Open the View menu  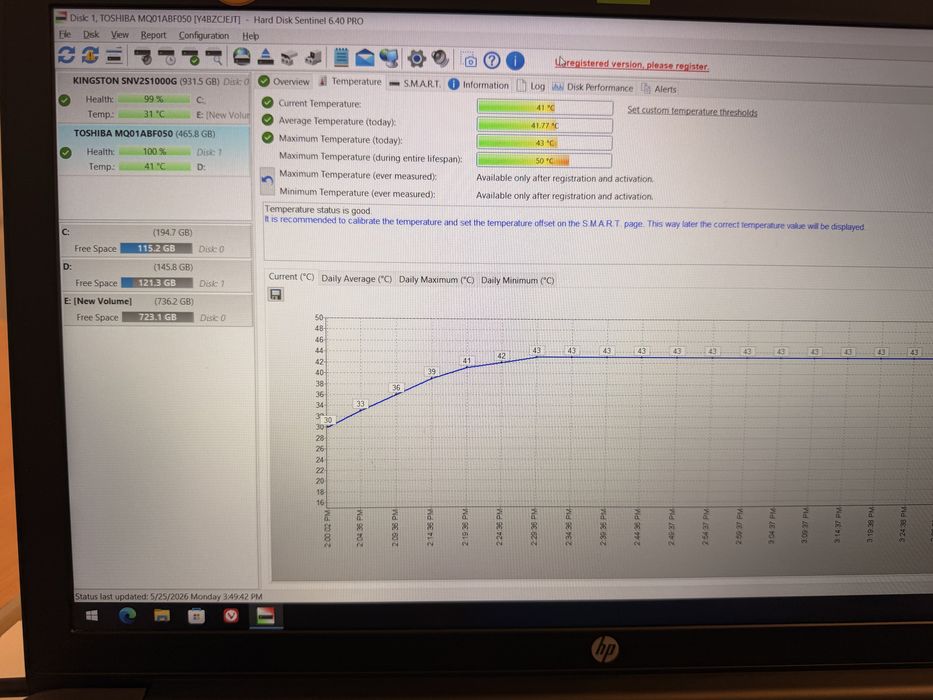(x=120, y=35)
